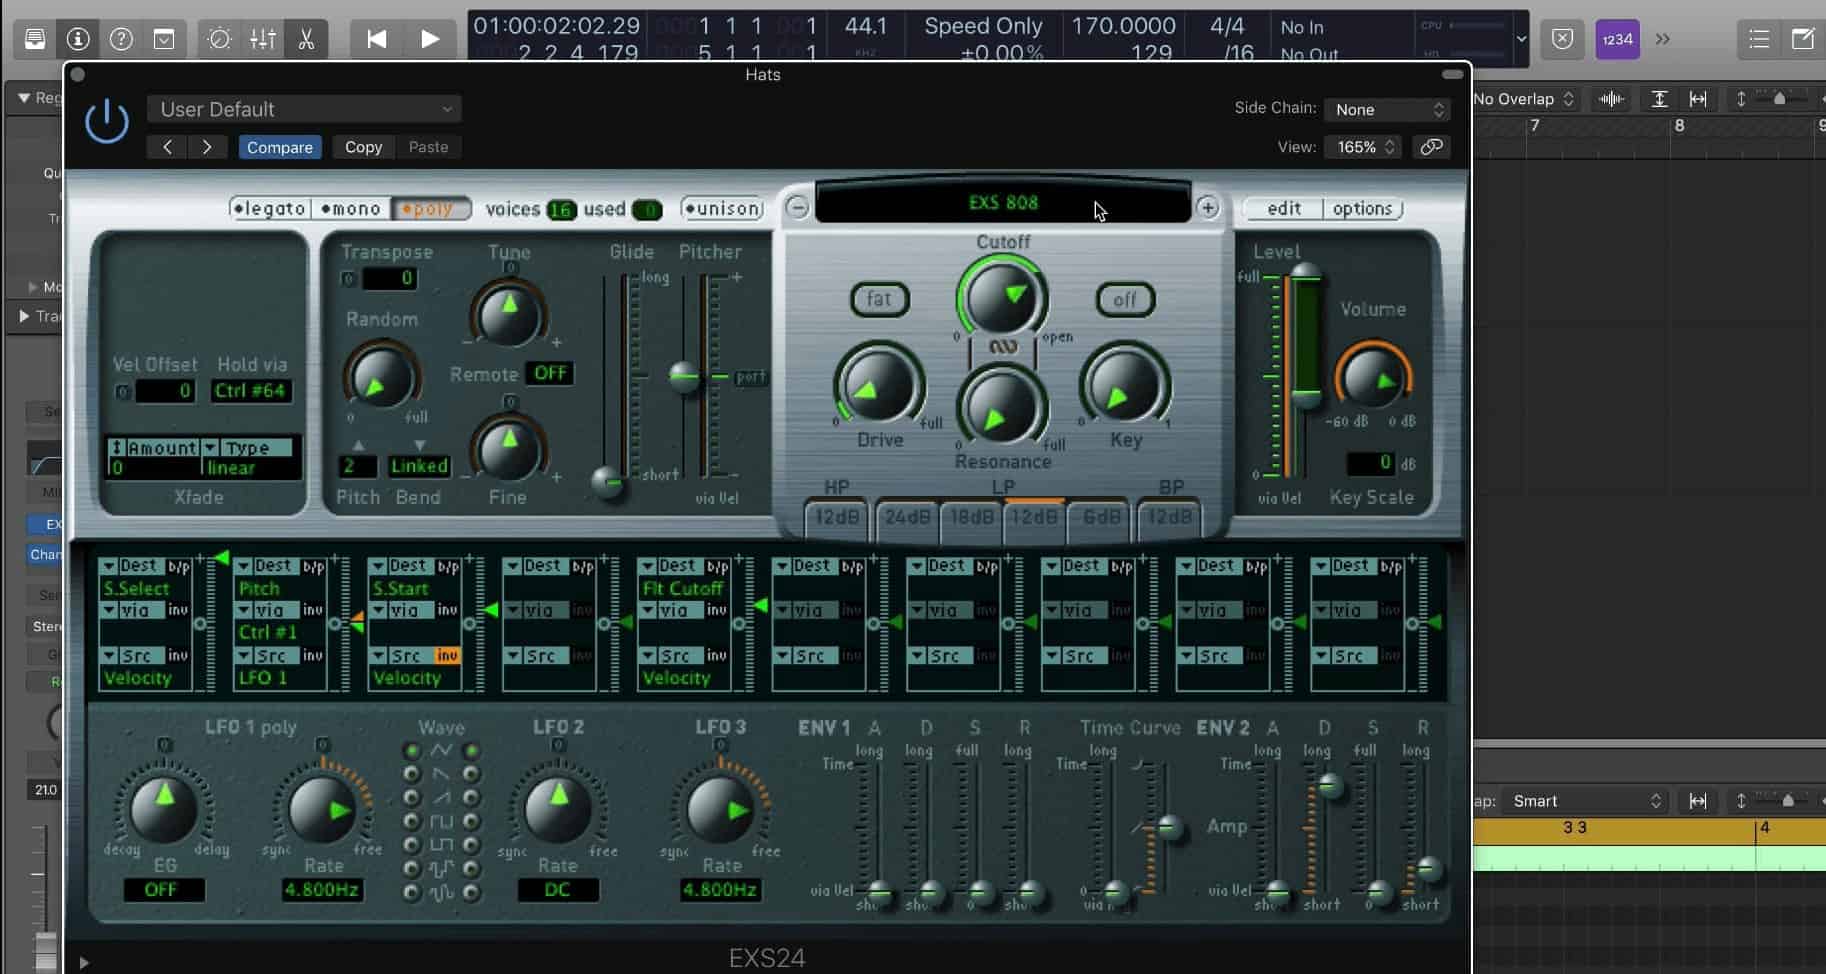Image resolution: width=1826 pixels, height=974 pixels.
Task: Click the Volume knob
Action: click(1372, 379)
